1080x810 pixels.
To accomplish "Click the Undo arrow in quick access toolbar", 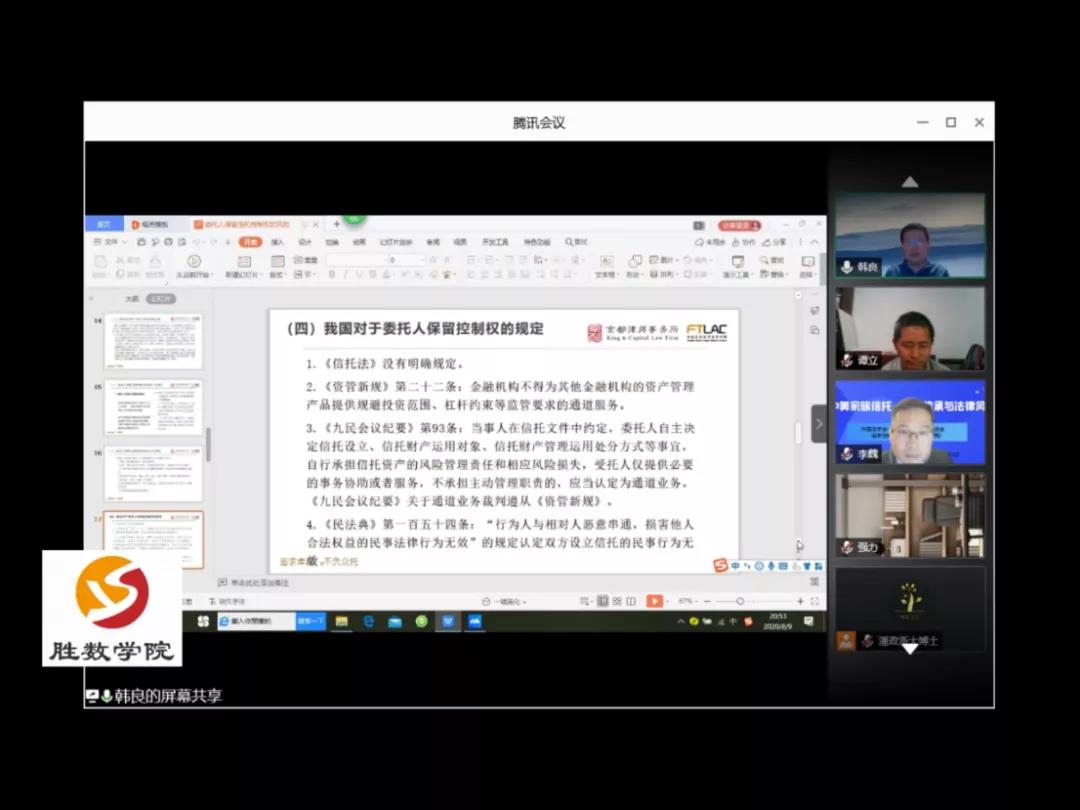I will (x=196, y=242).
